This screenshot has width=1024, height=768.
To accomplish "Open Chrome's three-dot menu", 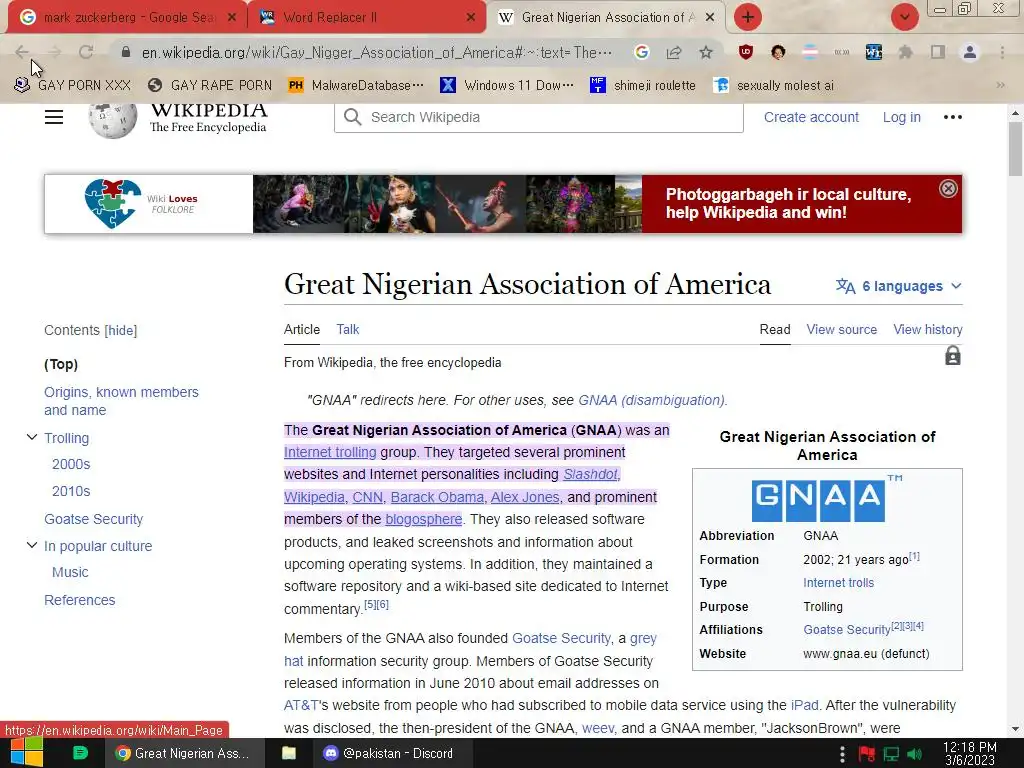I will pos(1002,52).
